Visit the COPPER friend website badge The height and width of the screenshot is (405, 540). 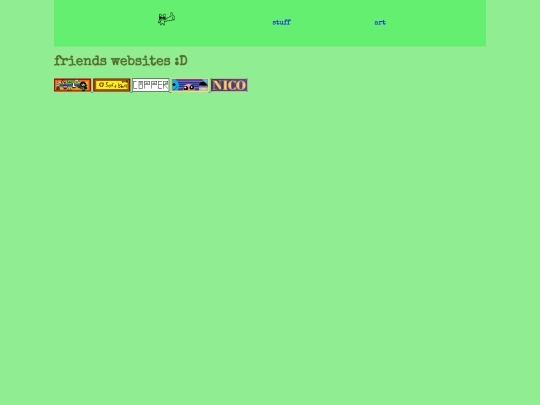tap(151, 85)
